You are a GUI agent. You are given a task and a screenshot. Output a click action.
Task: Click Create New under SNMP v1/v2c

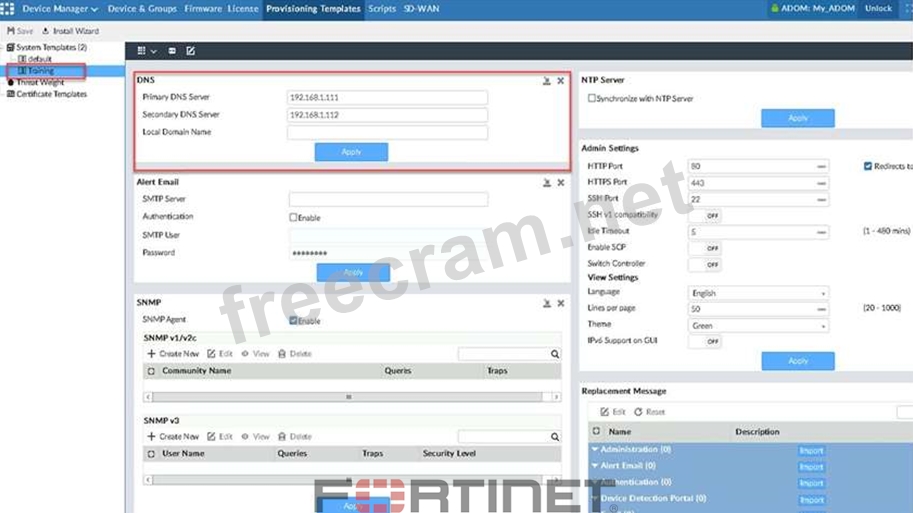[x=173, y=354]
